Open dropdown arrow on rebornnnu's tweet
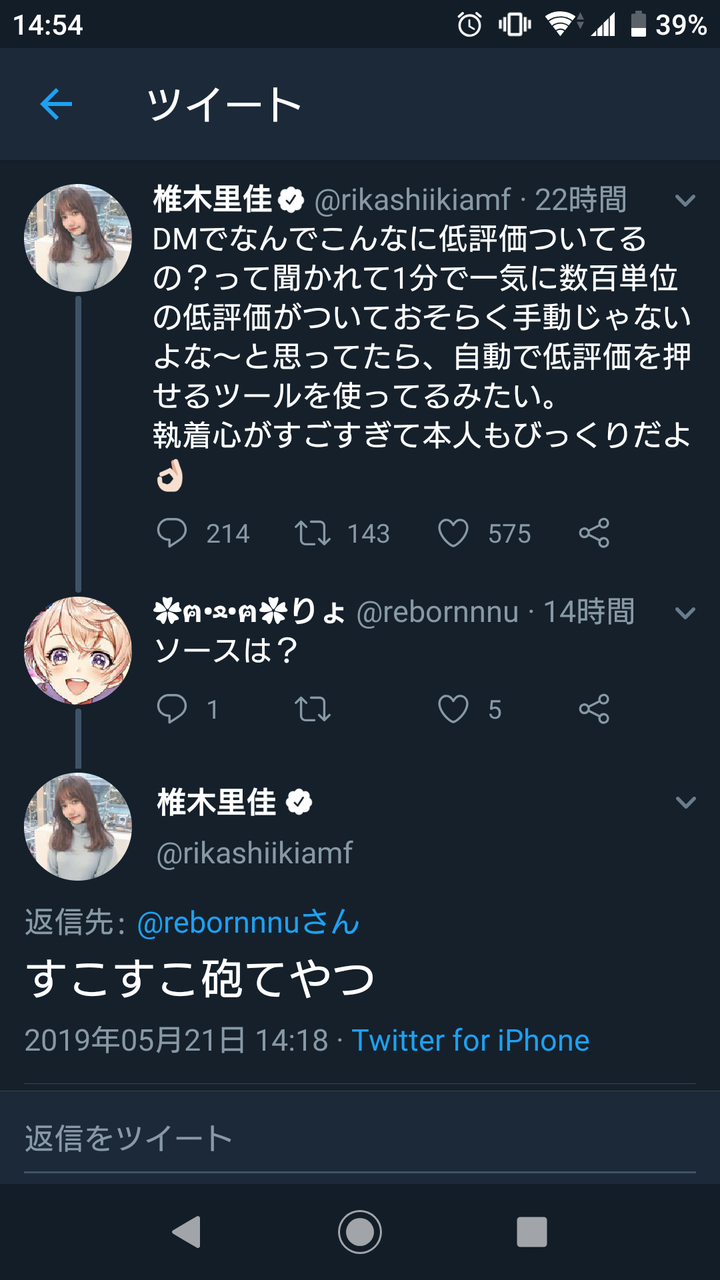 pyautogui.click(x=685, y=612)
